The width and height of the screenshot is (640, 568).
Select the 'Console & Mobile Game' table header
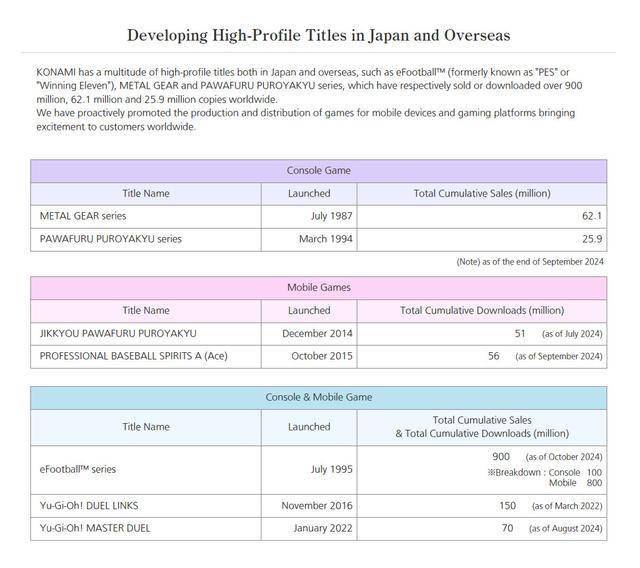[318, 397]
